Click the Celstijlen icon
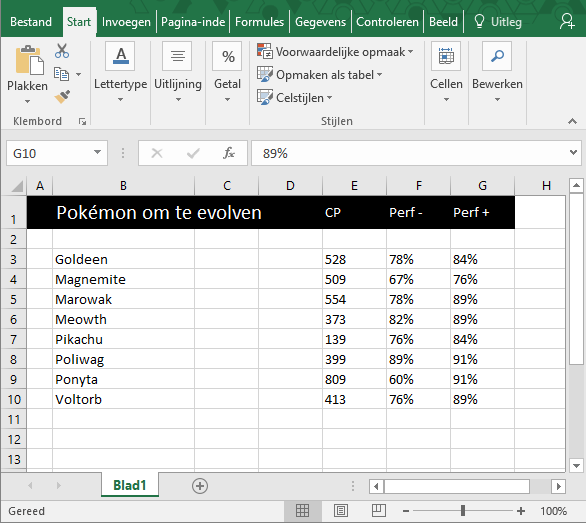Screen dimensions: 586x523 click(265, 97)
